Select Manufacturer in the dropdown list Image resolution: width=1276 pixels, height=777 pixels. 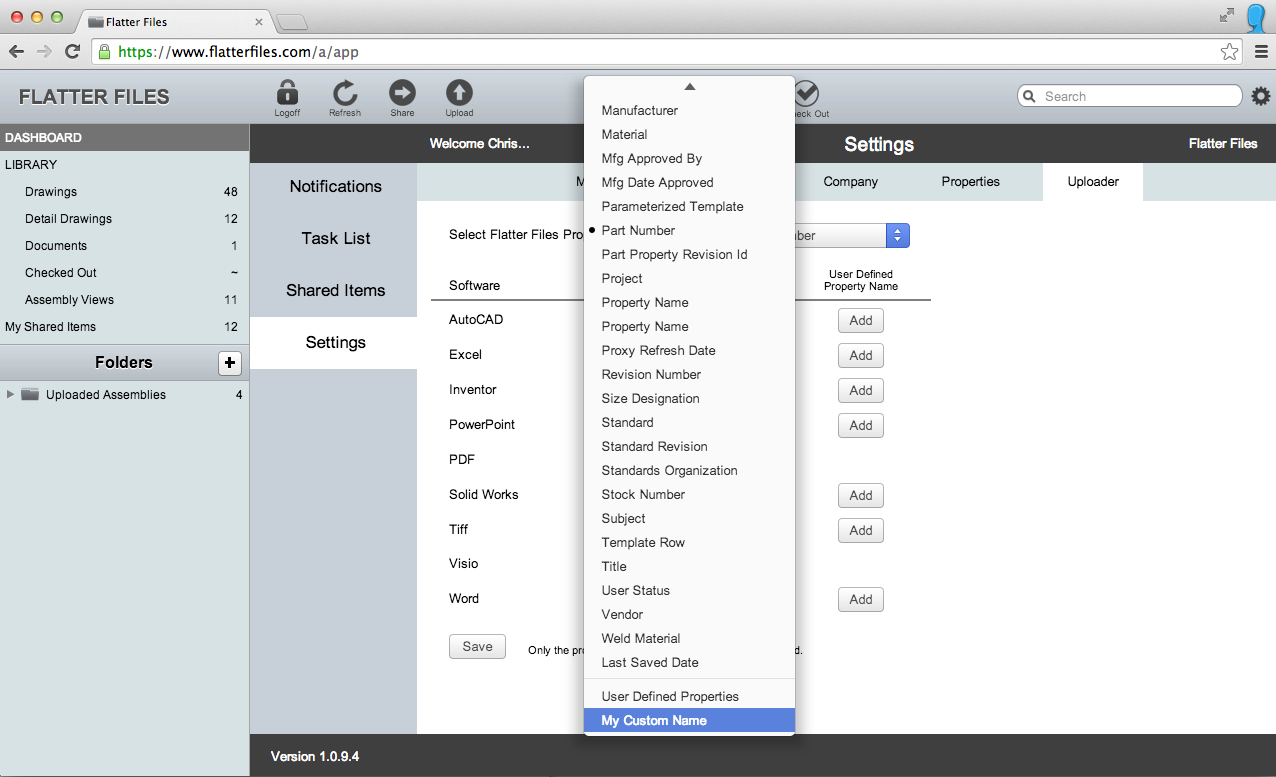689,110
